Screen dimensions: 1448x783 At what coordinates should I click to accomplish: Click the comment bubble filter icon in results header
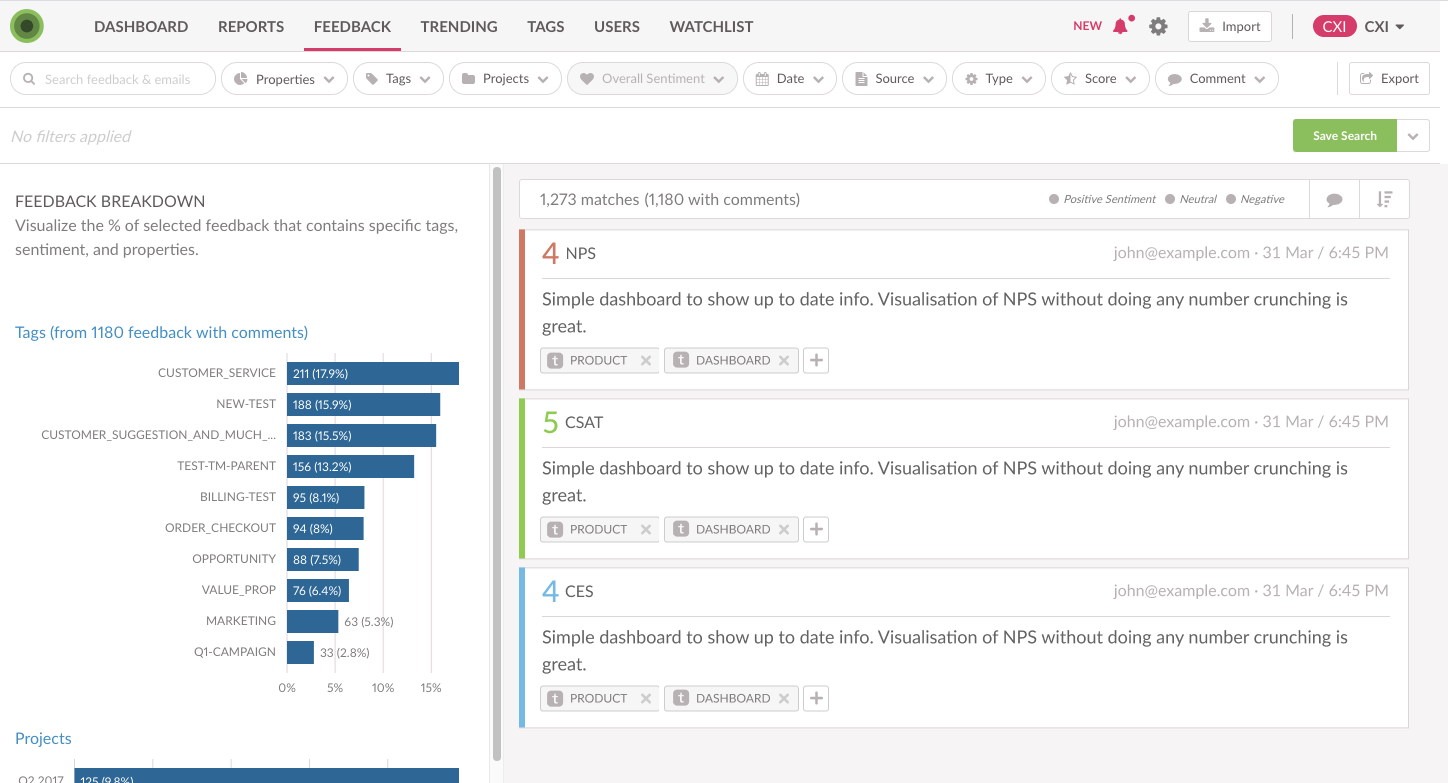[1334, 199]
